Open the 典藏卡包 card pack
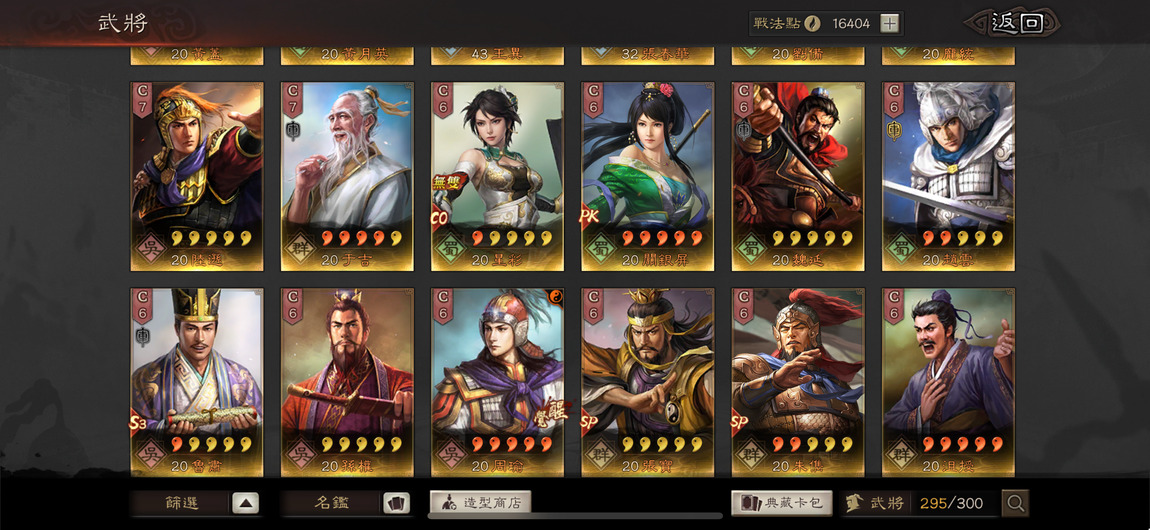 (782, 503)
